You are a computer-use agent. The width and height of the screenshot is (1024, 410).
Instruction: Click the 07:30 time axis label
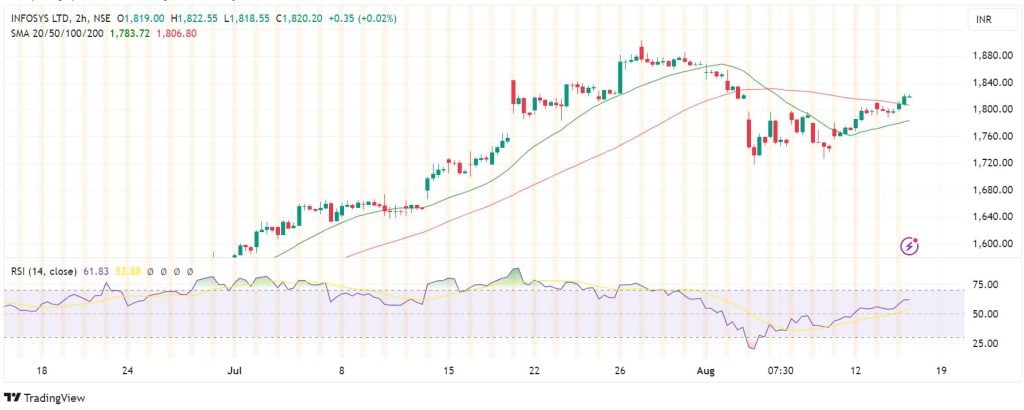tap(780, 371)
